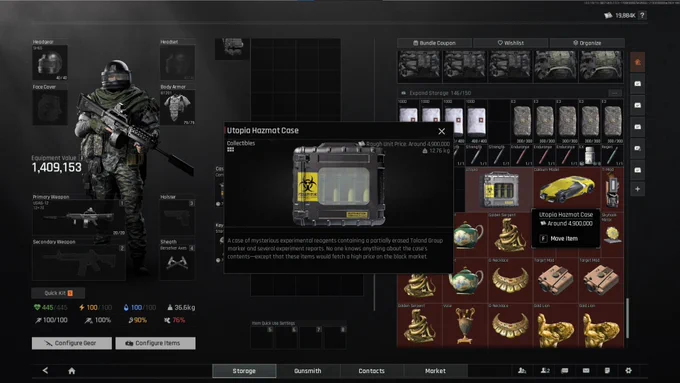Screen dimensions: 680x383
Task: Click the 36.6kg carry weight stat
Action: click(181, 308)
